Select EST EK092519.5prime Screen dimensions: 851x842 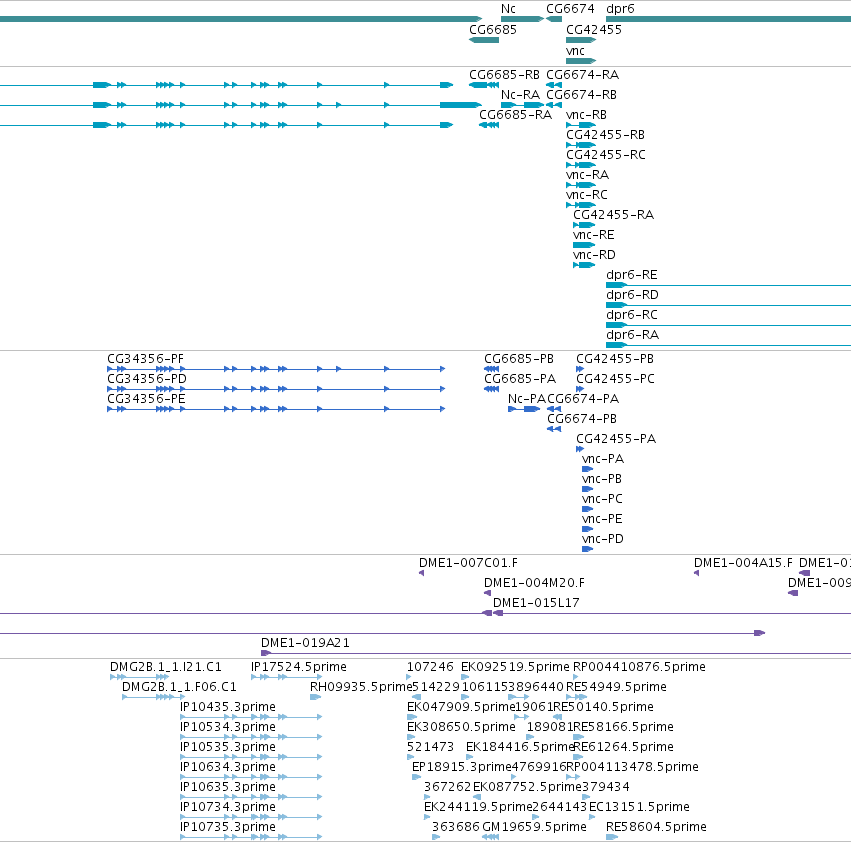(x=516, y=667)
